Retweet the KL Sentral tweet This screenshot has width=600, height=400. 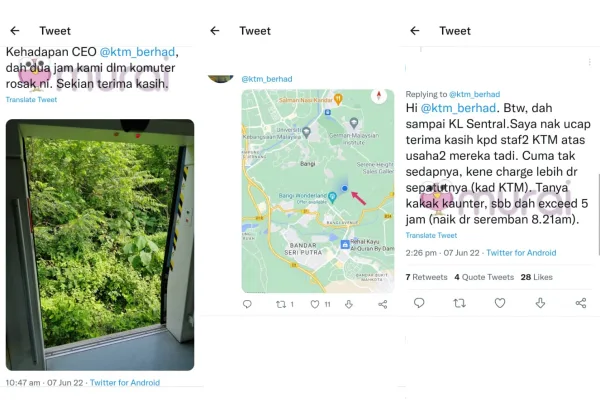click(x=460, y=302)
